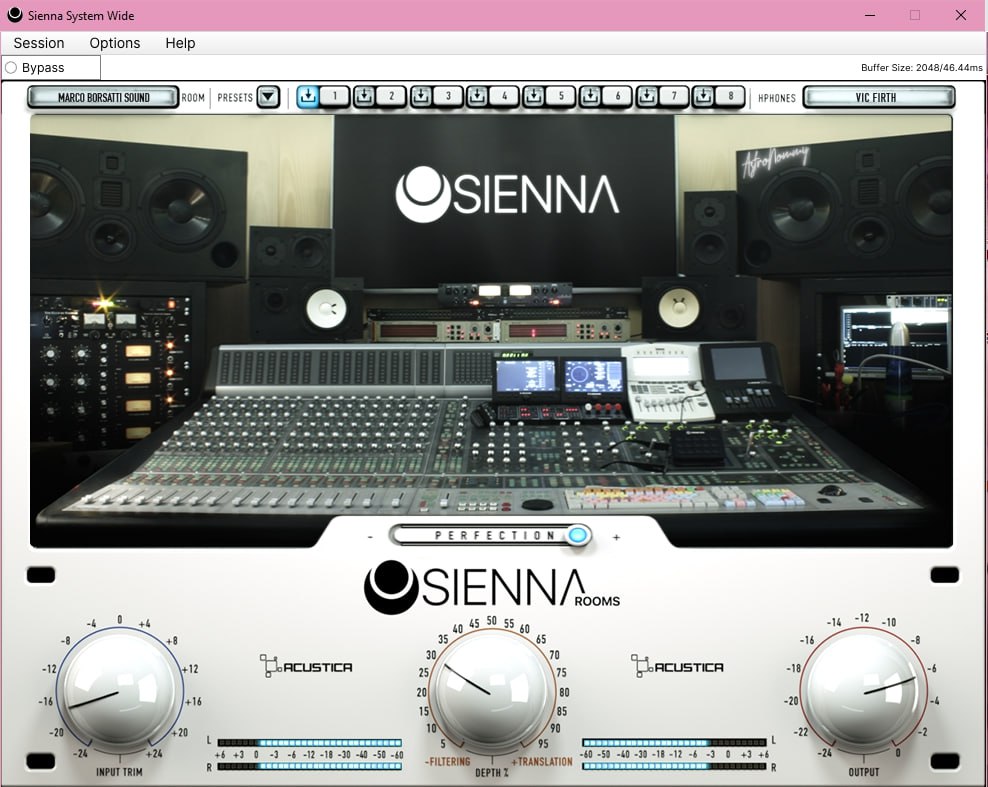Click the save-to-slot 5 download icon
The width and height of the screenshot is (988, 787).
[534, 96]
